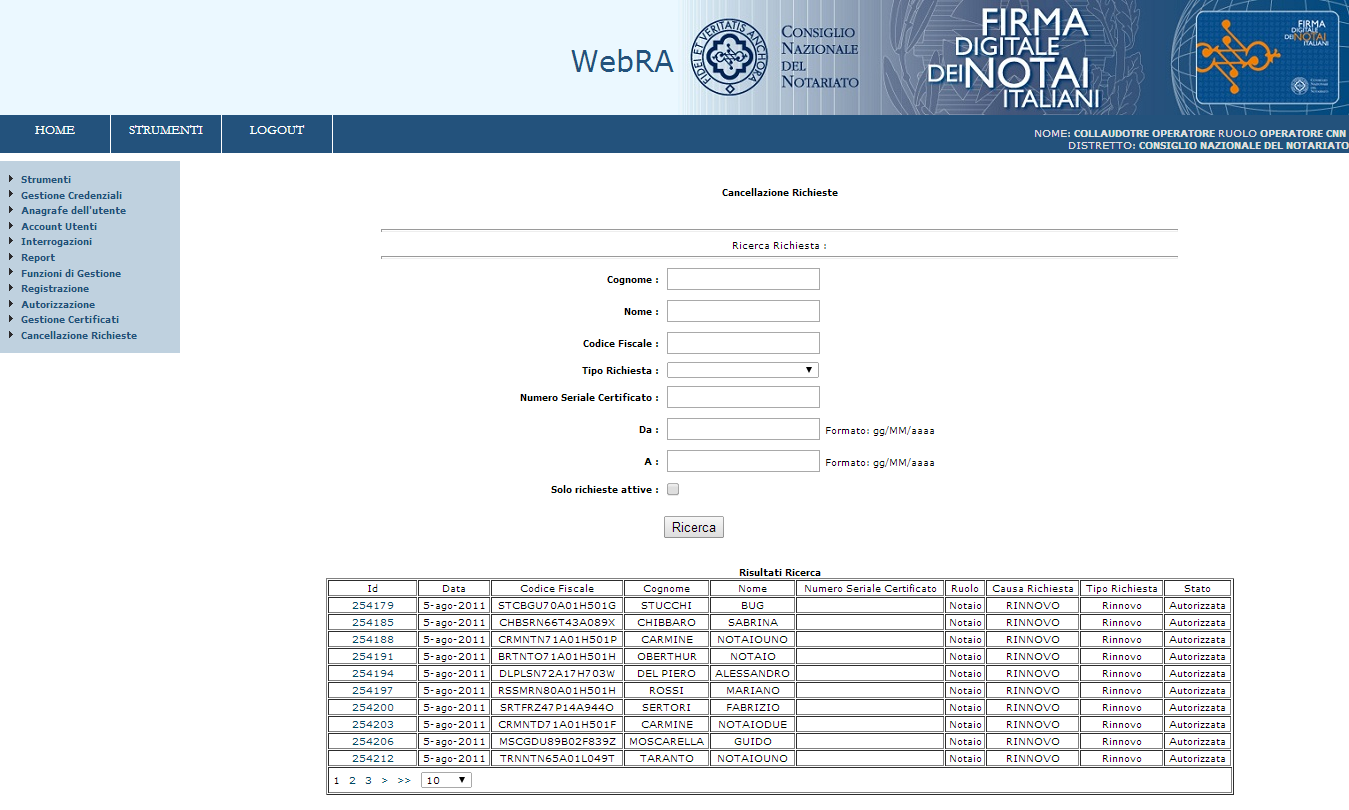Click Autorizzata status for STUCCHI row

coord(1197,605)
